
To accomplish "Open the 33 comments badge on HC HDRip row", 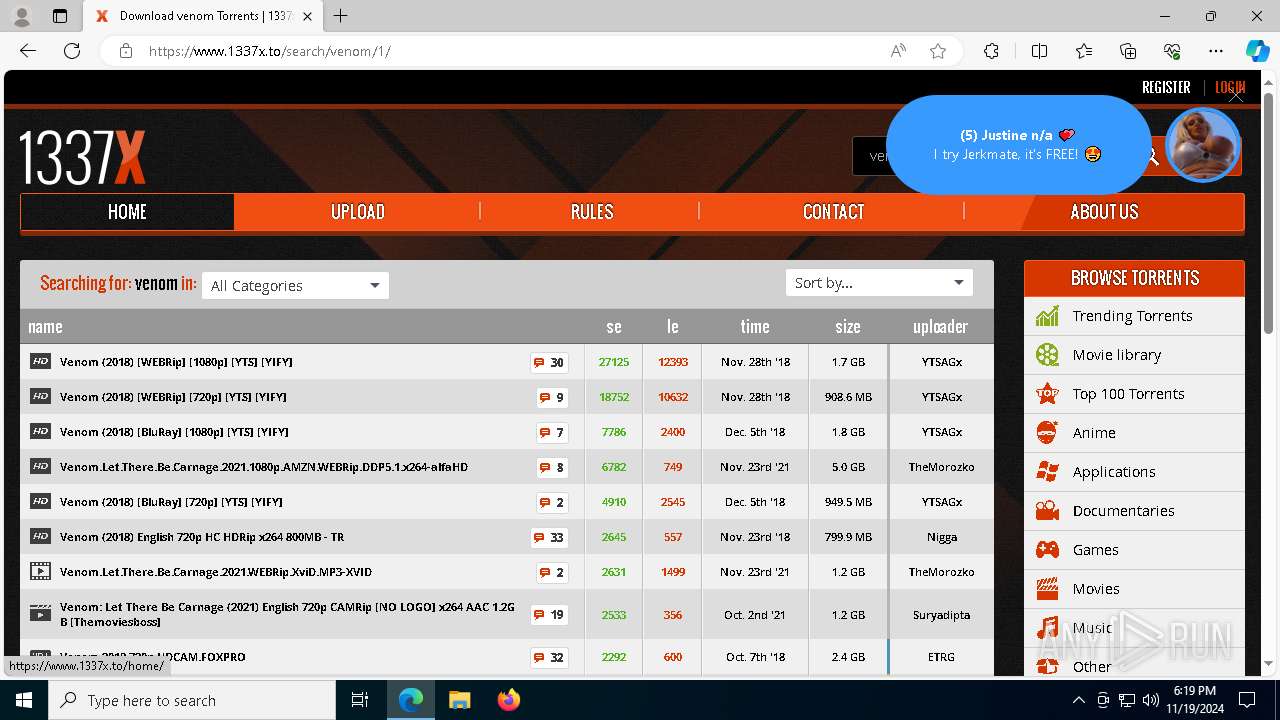I will coord(549,537).
